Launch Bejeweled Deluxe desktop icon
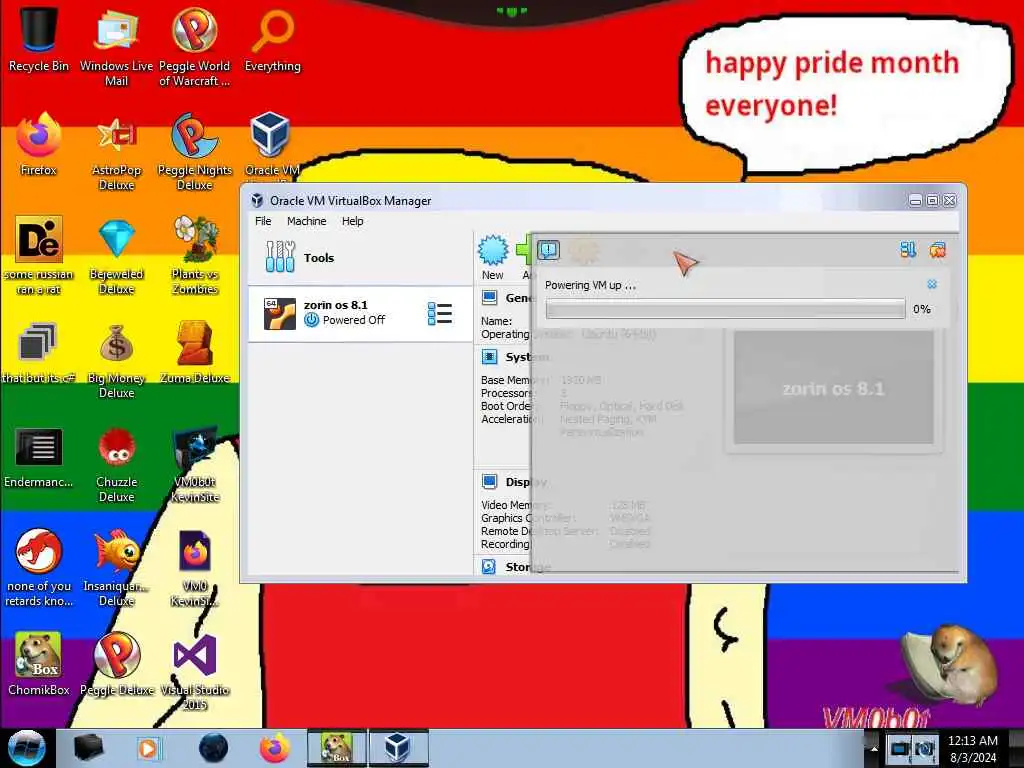 [x=116, y=255]
